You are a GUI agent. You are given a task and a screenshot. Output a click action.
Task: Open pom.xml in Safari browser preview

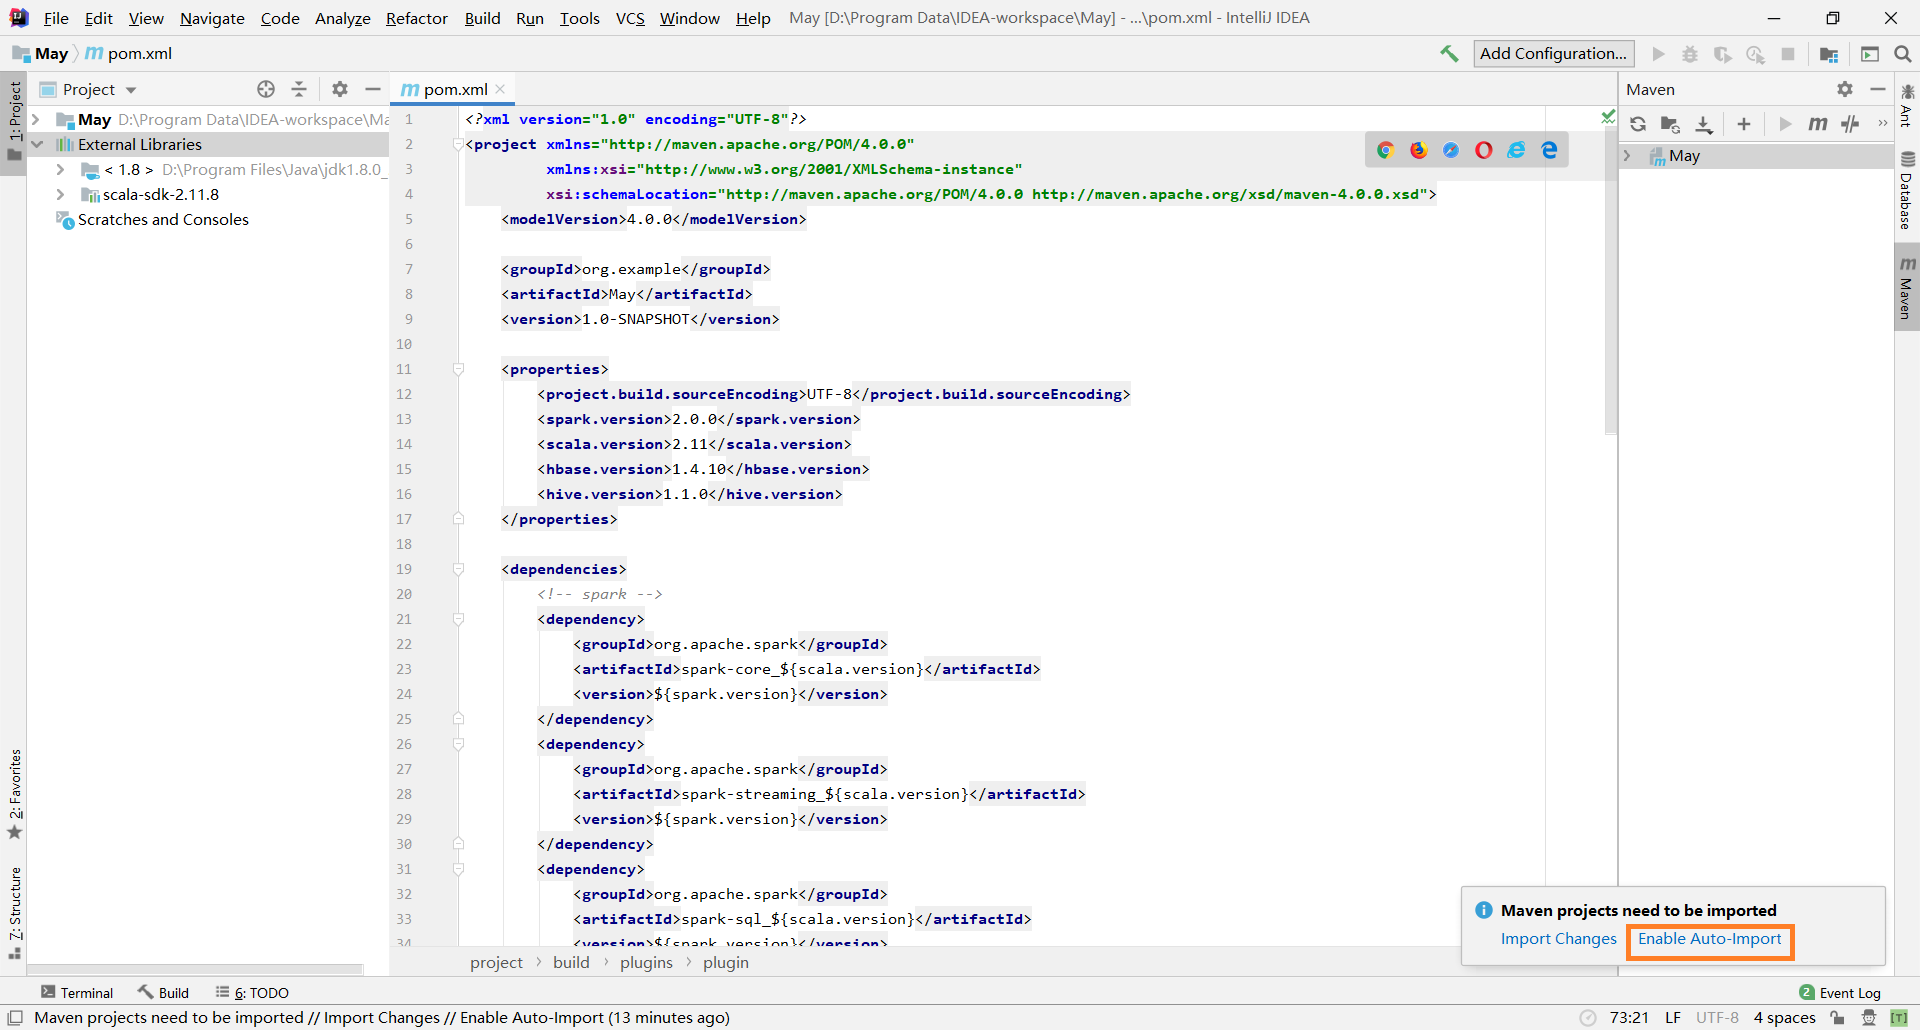coord(1451,150)
